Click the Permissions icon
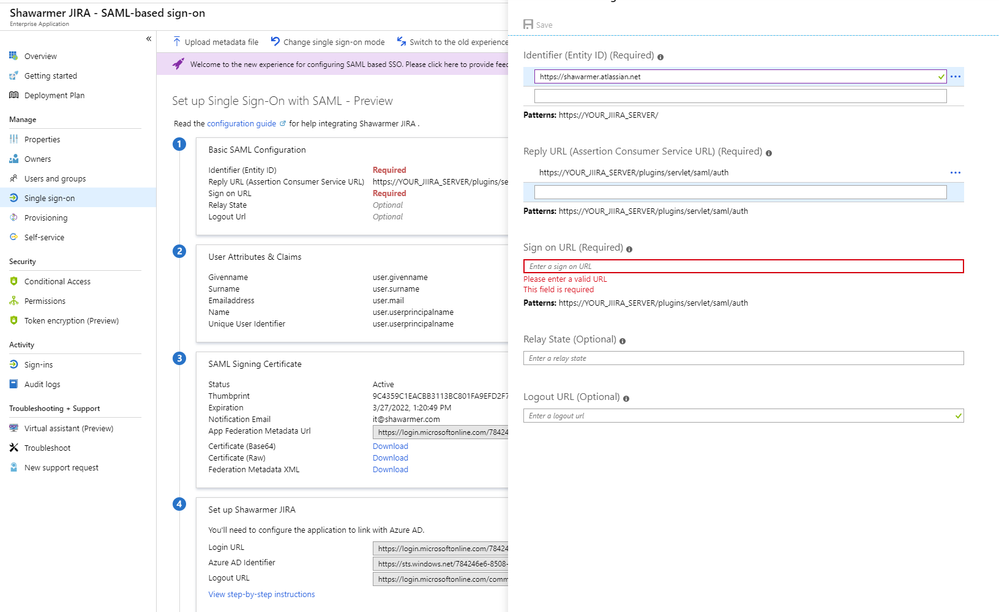999x612 pixels. click(x=13, y=301)
